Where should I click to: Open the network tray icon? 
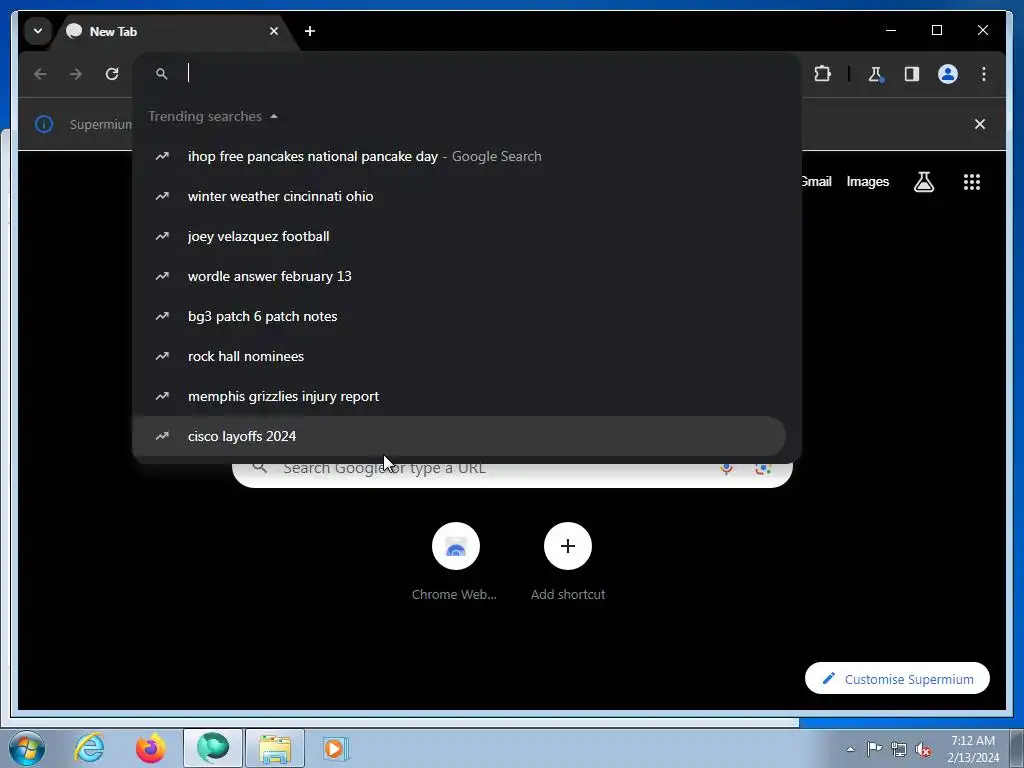[899, 749]
